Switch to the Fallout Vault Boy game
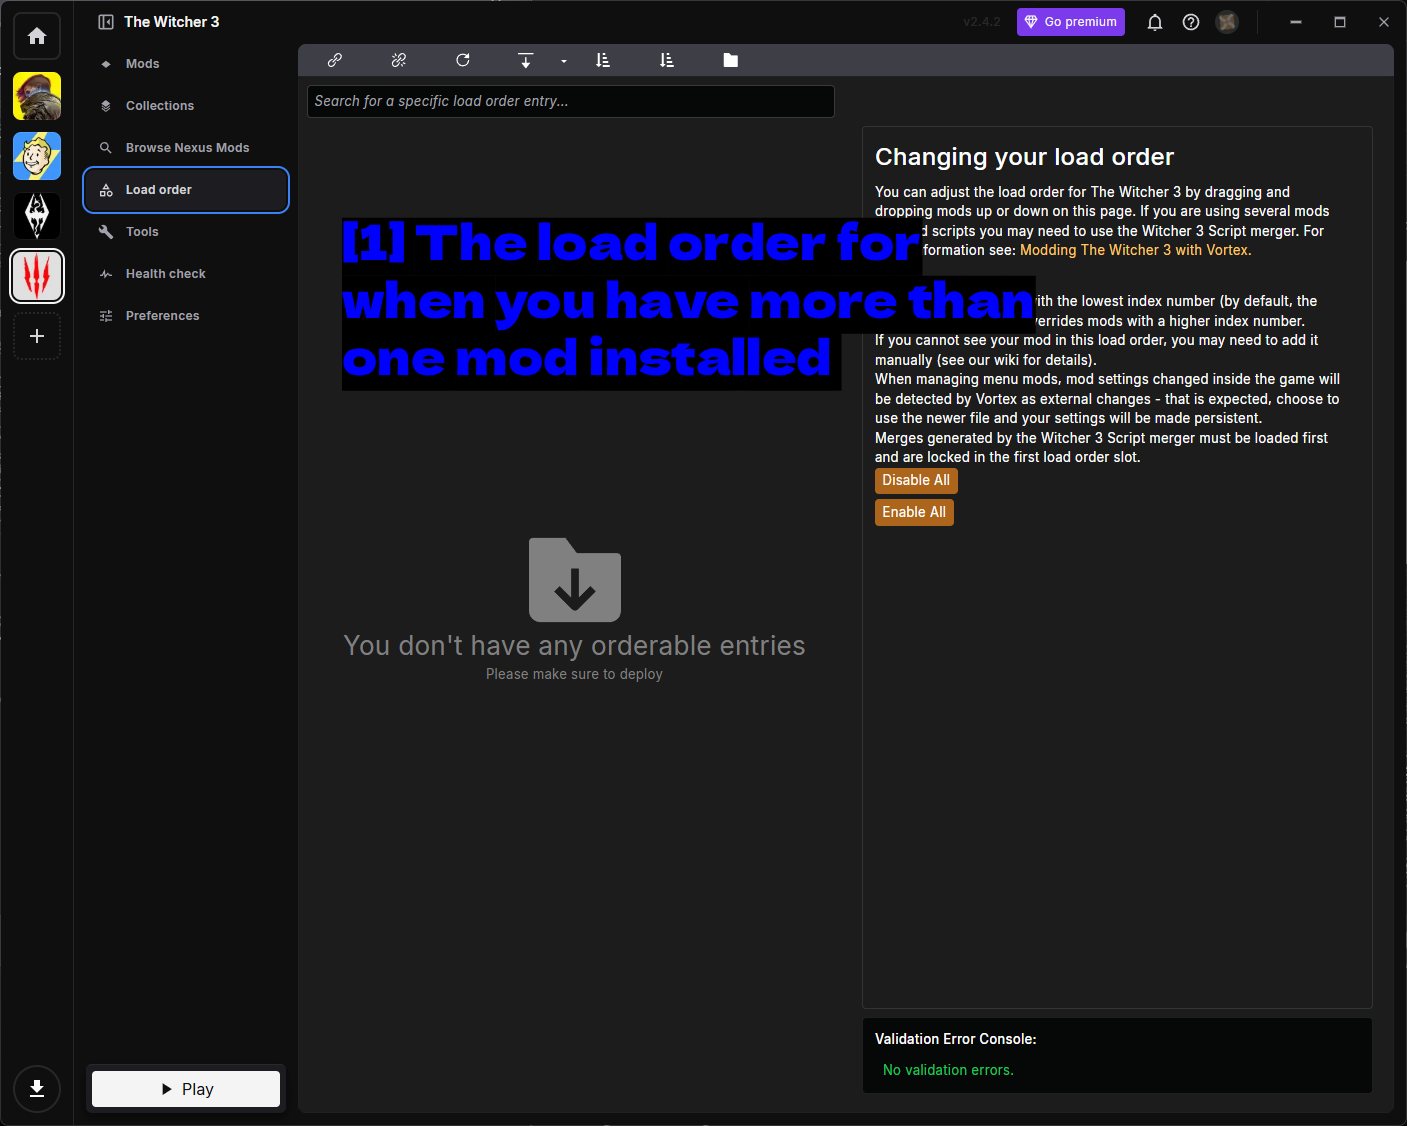 click(x=37, y=156)
